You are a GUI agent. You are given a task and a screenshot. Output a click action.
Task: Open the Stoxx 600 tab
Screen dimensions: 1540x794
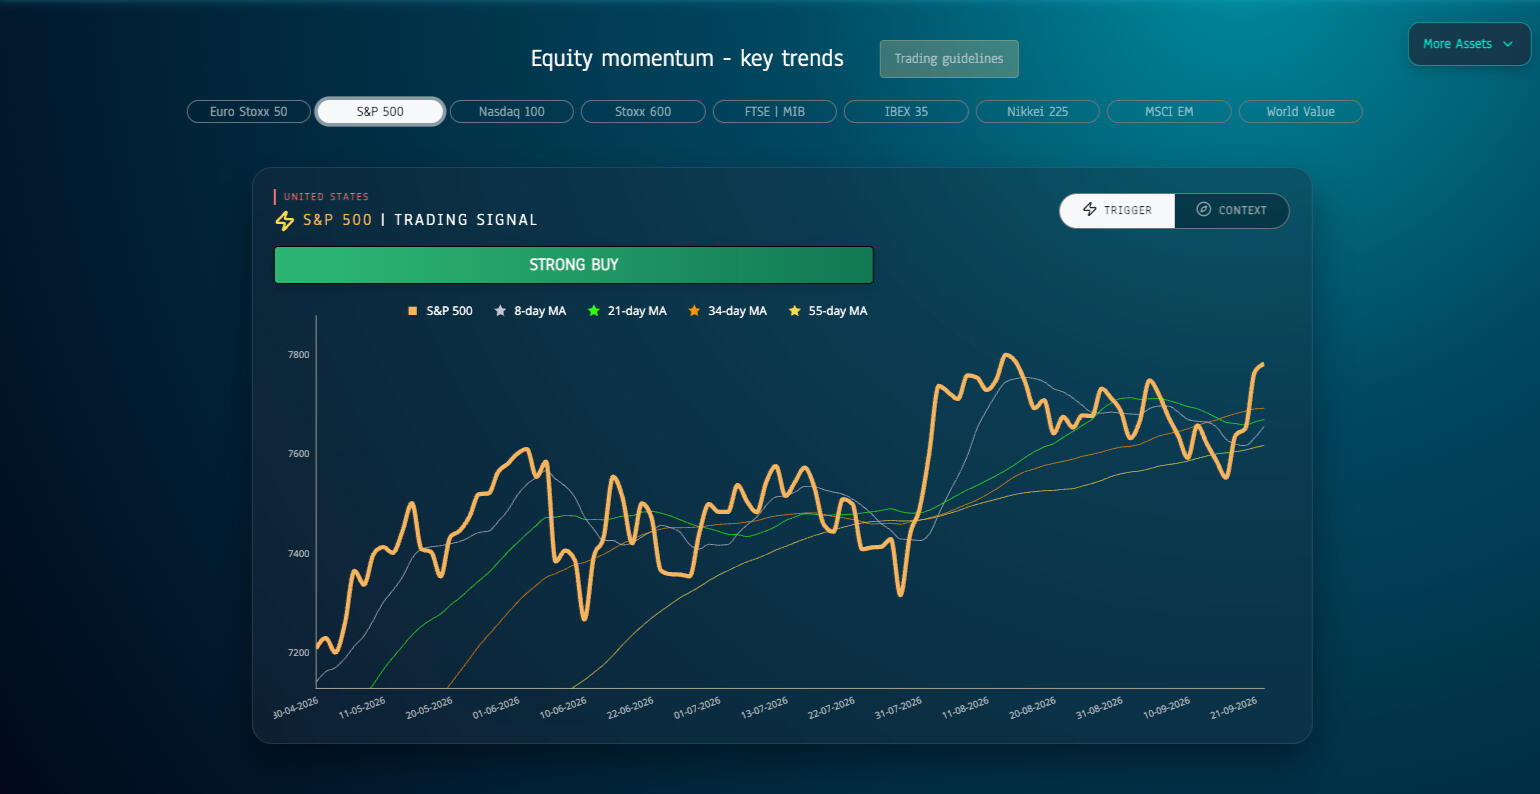(643, 112)
